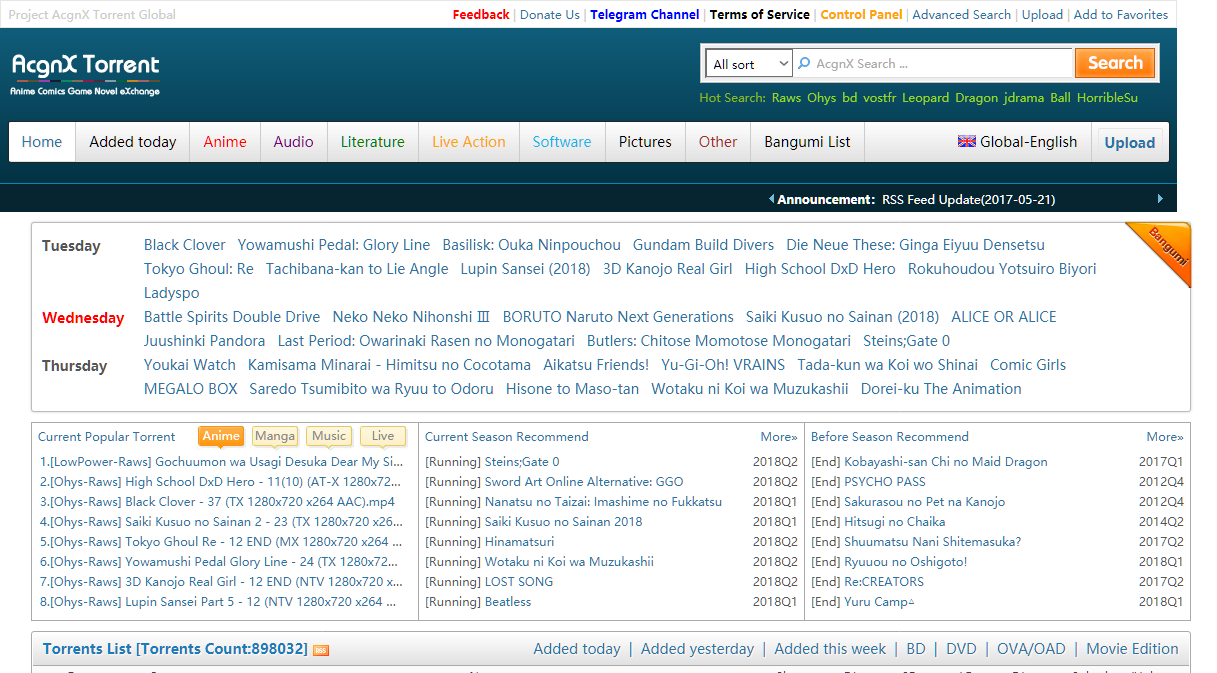Click the Upload button in the navigation bar
Image resolution: width=1217 pixels, height=673 pixels.
coord(1130,142)
